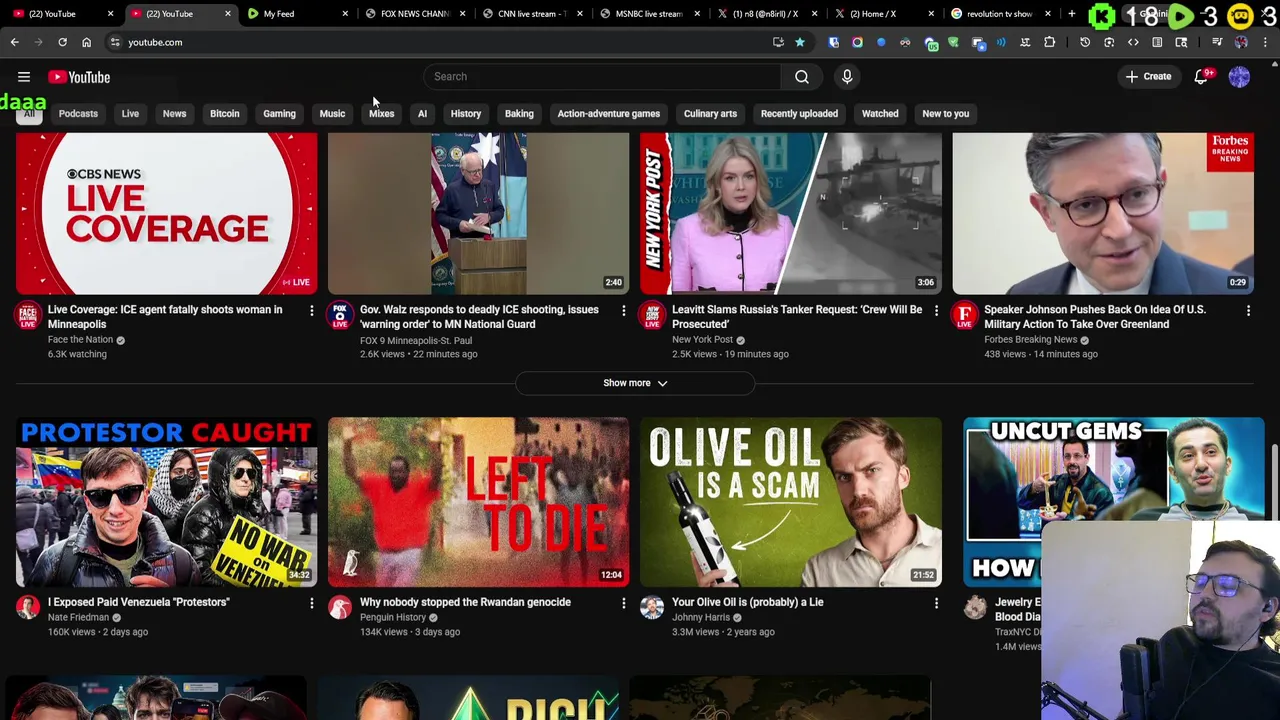Select the Bitcoin filter chip
Viewport: 1280px width, 720px height.
click(x=224, y=114)
